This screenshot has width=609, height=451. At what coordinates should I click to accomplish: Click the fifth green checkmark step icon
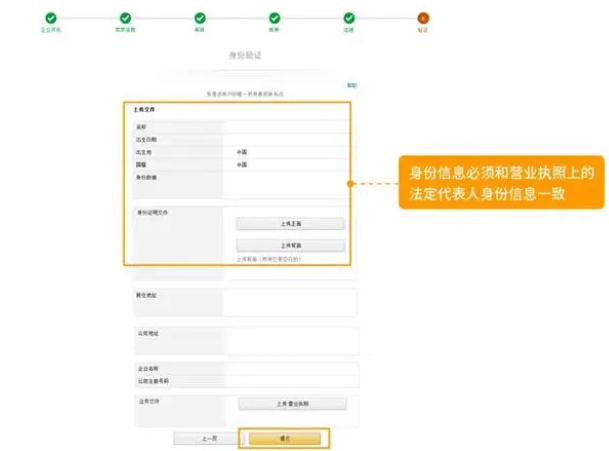click(x=349, y=18)
